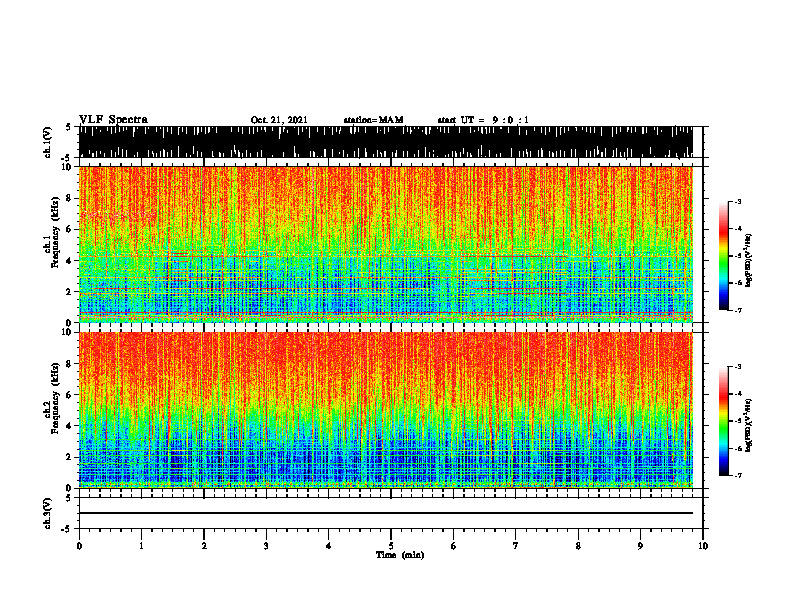
Task: Click ch.1 spectrogram "6" kHz tick label
Action: tap(69, 229)
